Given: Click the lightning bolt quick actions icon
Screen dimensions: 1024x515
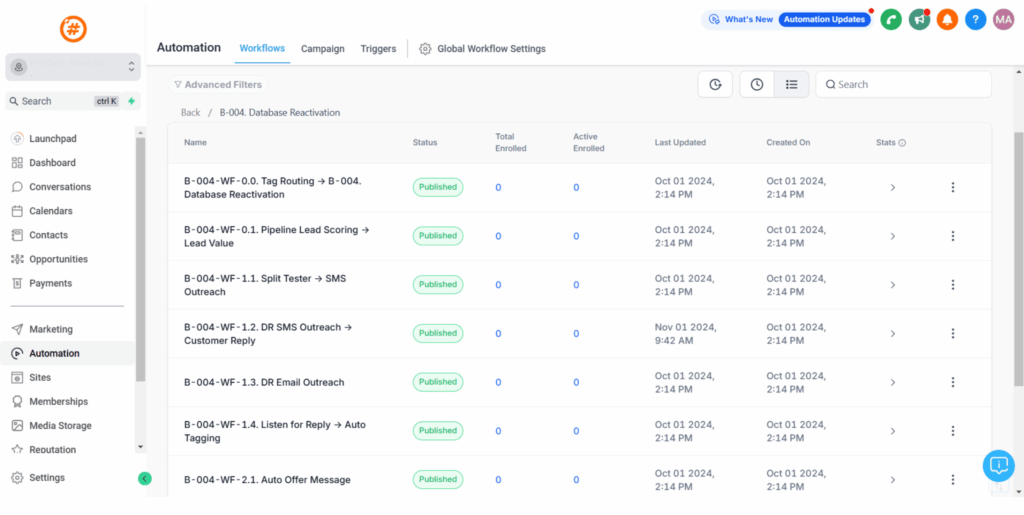Looking at the screenshot, I should click(x=132, y=101).
